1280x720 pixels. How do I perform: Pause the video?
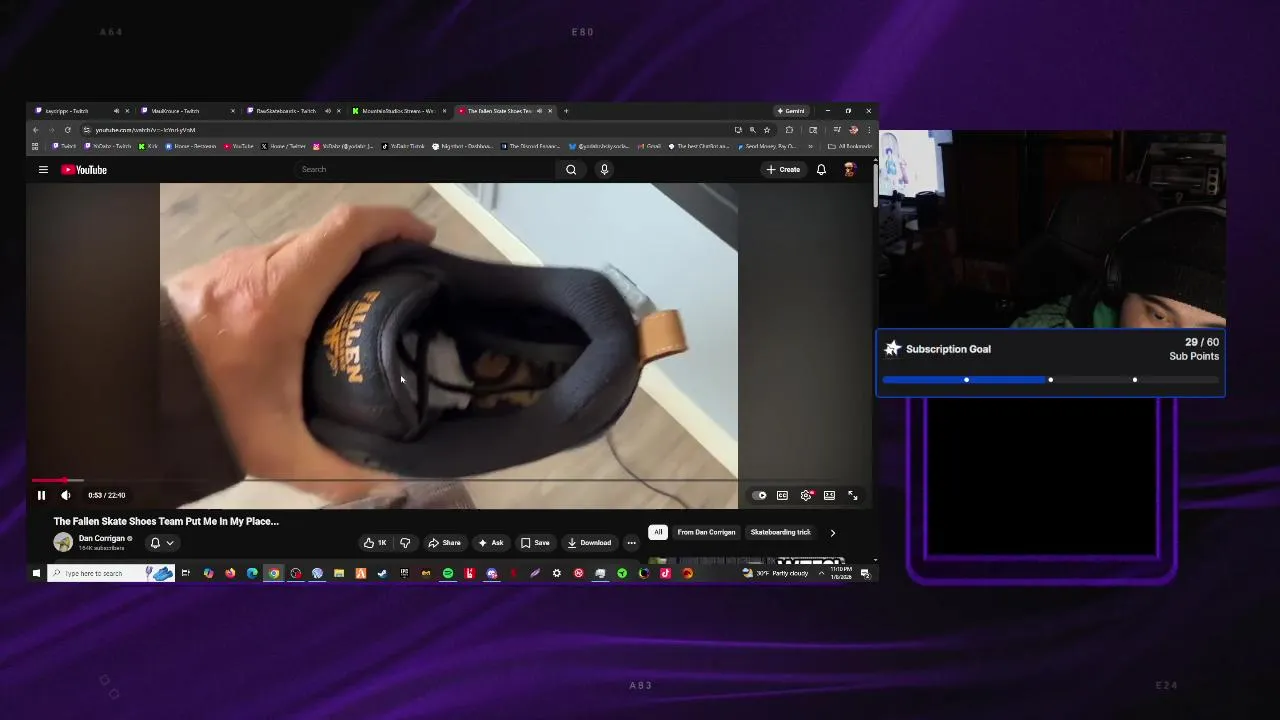coord(41,495)
